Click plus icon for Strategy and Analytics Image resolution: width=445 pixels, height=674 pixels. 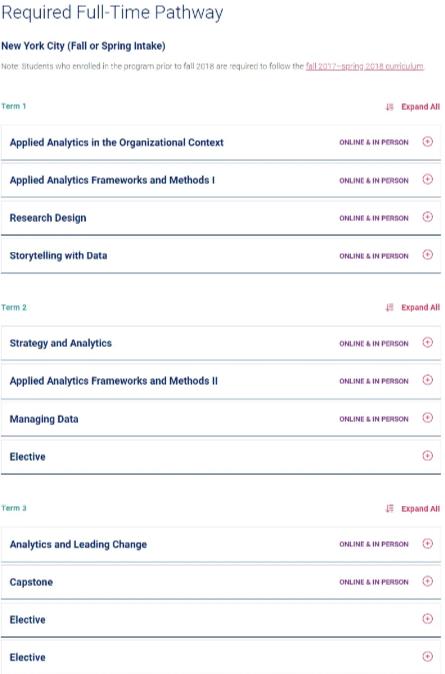[427, 342]
